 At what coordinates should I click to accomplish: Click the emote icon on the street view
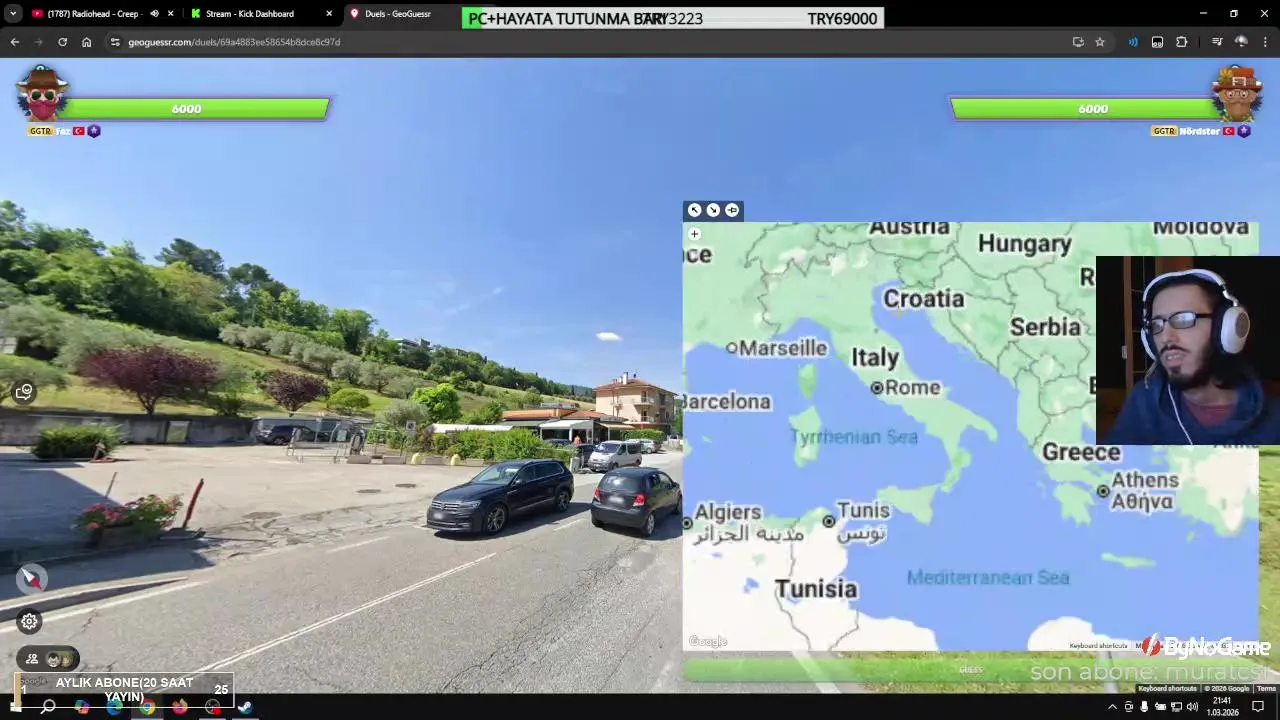pyautogui.click(x=24, y=392)
